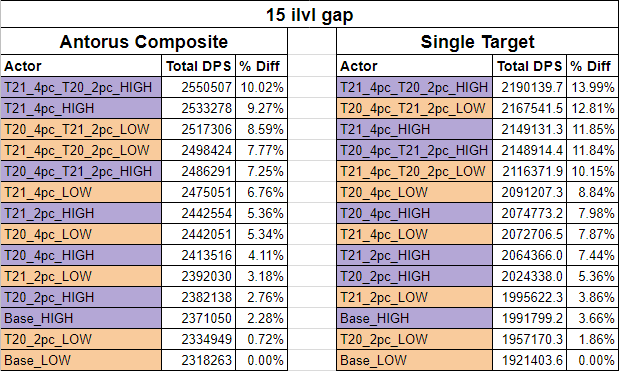Screen dimensions: 619x371
Task: Click orange T20_4pc_T21_2pc_LOW cell in Single Target
Action: (414, 108)
